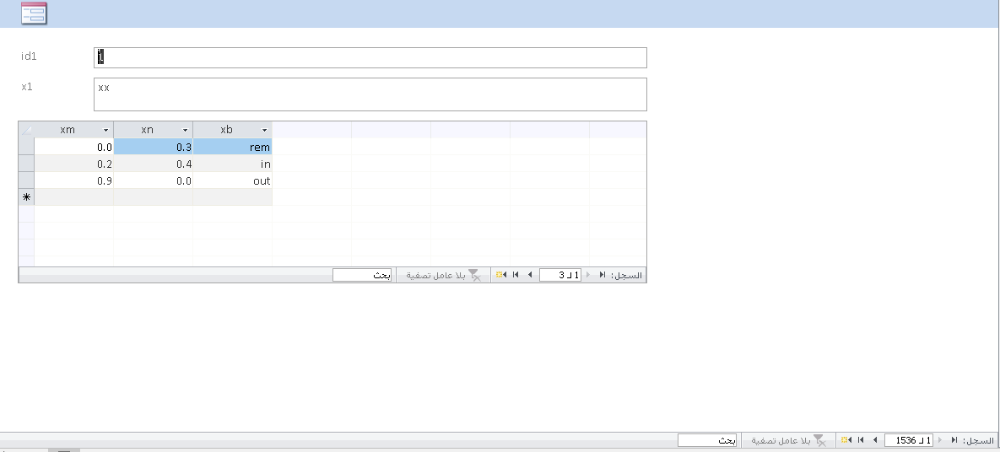Jump to last record in main form navigator
Viewport: 1000px width, 452px height.
point(861,441)
